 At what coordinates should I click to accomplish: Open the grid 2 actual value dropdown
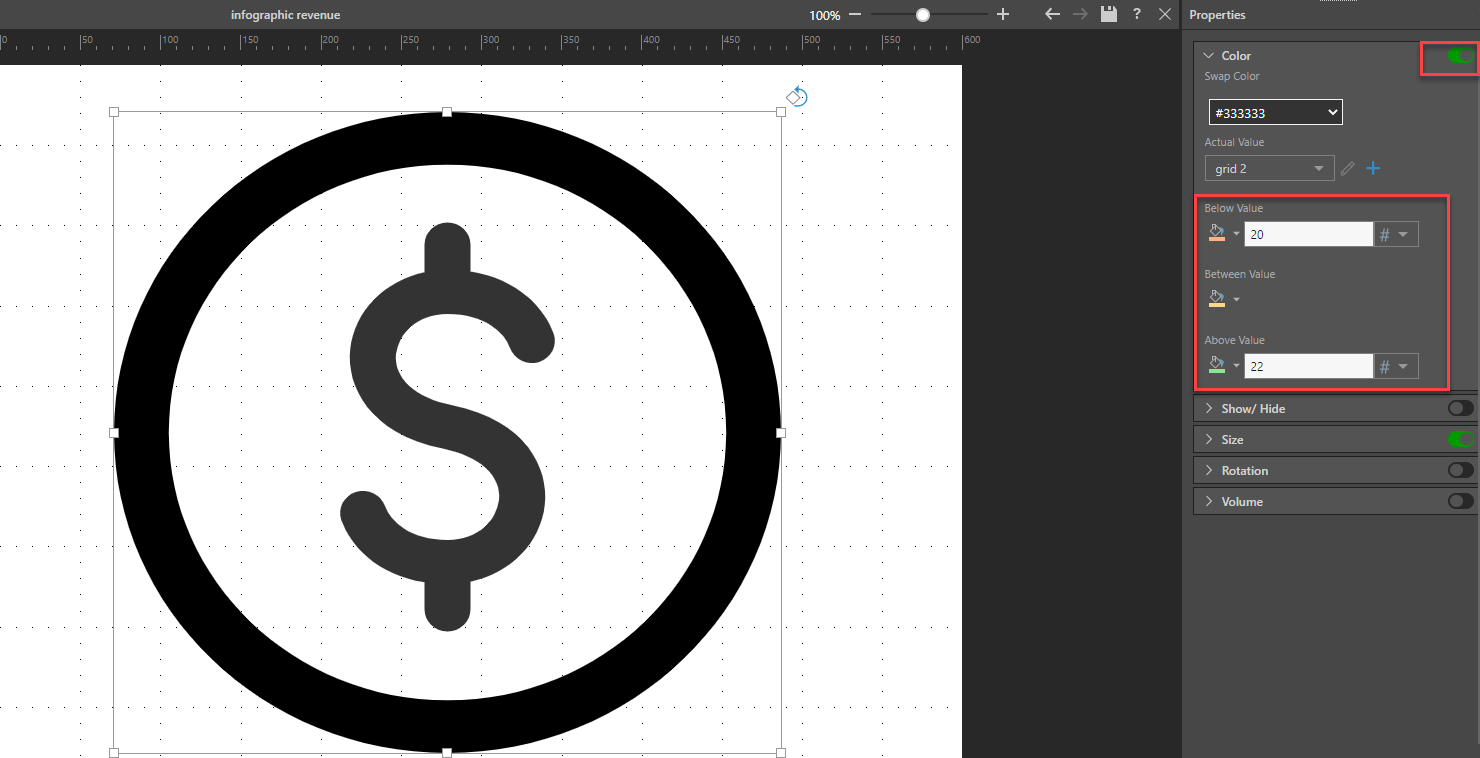coord(1269,168)
